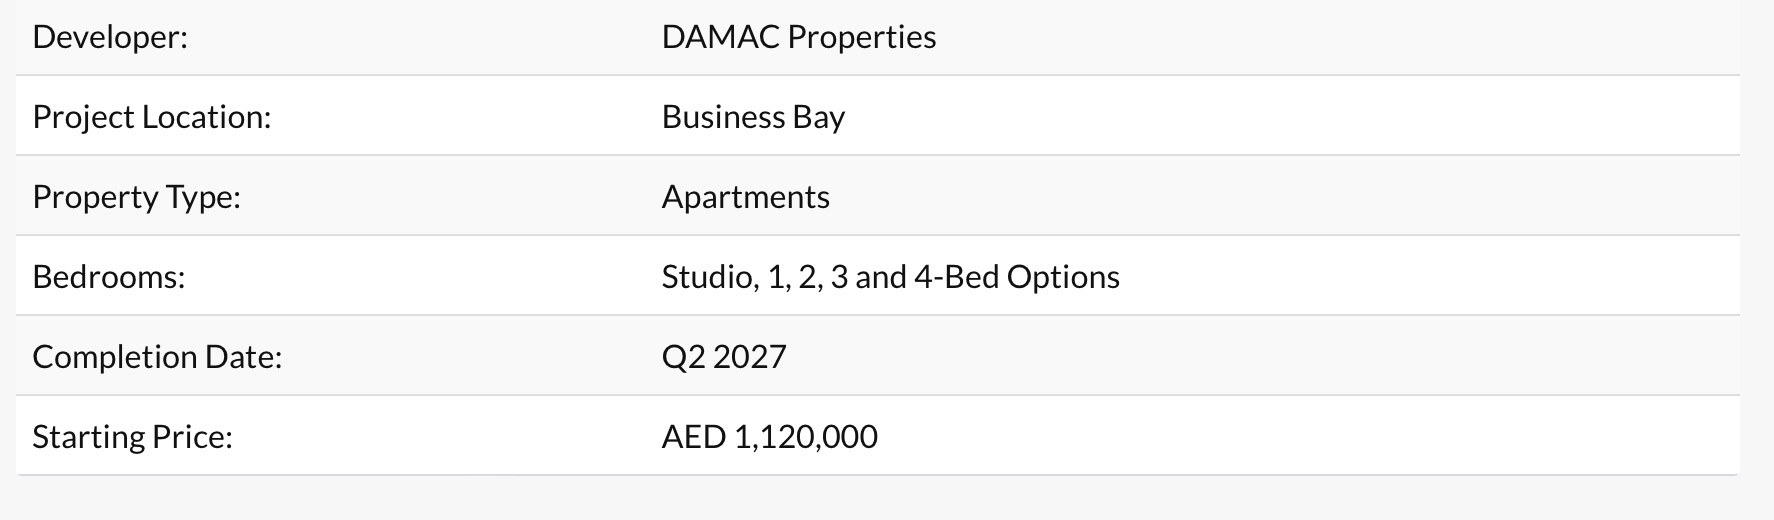Select the Apartments property type value

click(745, 197)
